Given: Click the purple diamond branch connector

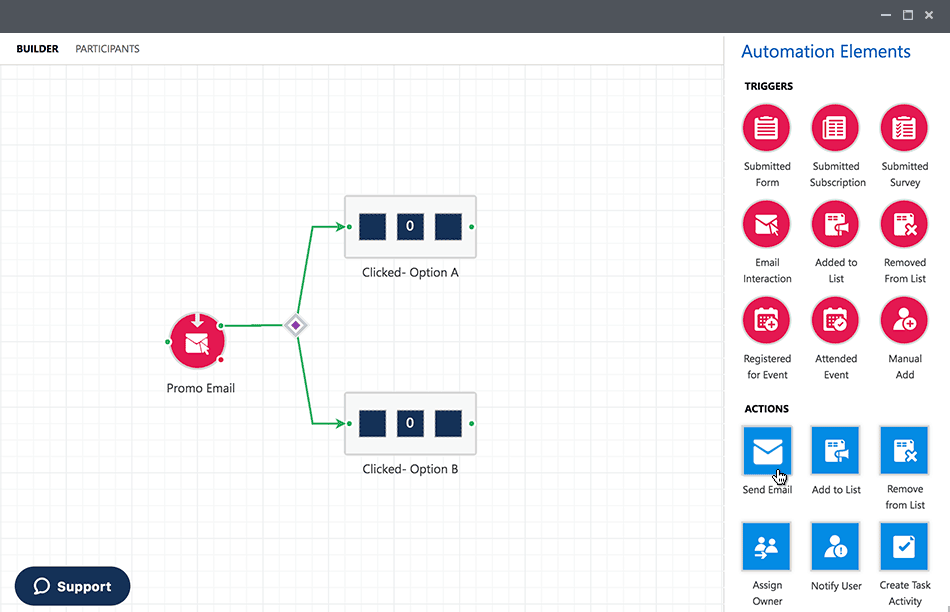Looking at the screenshot, I should tap(295, 325).
